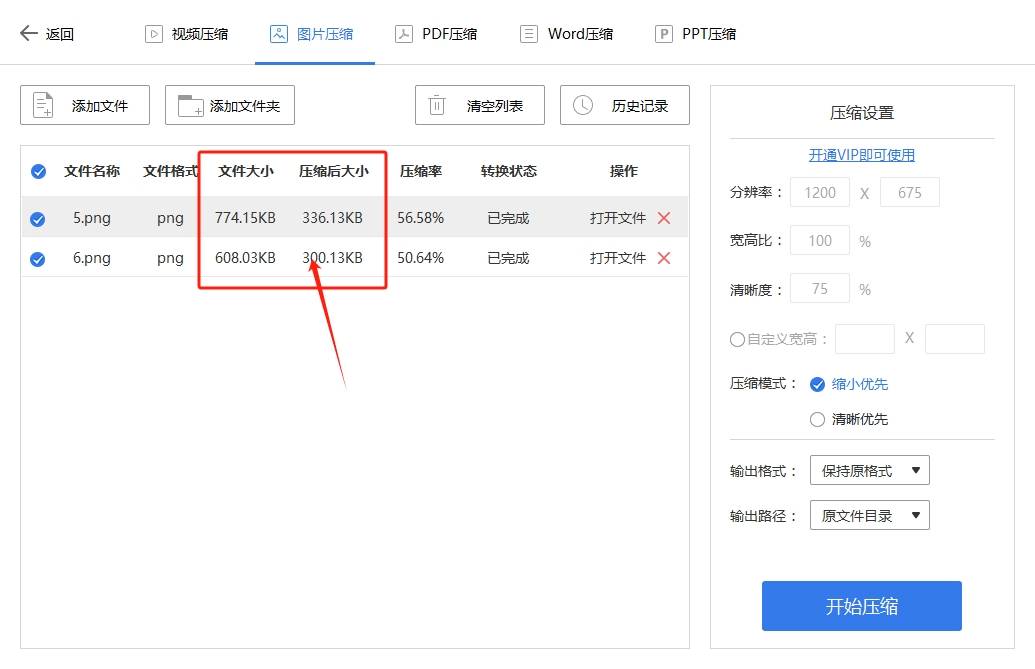Open the 输出路径 dropdown
Viewport: 1035px width, 669px height.
pos(868,515)
